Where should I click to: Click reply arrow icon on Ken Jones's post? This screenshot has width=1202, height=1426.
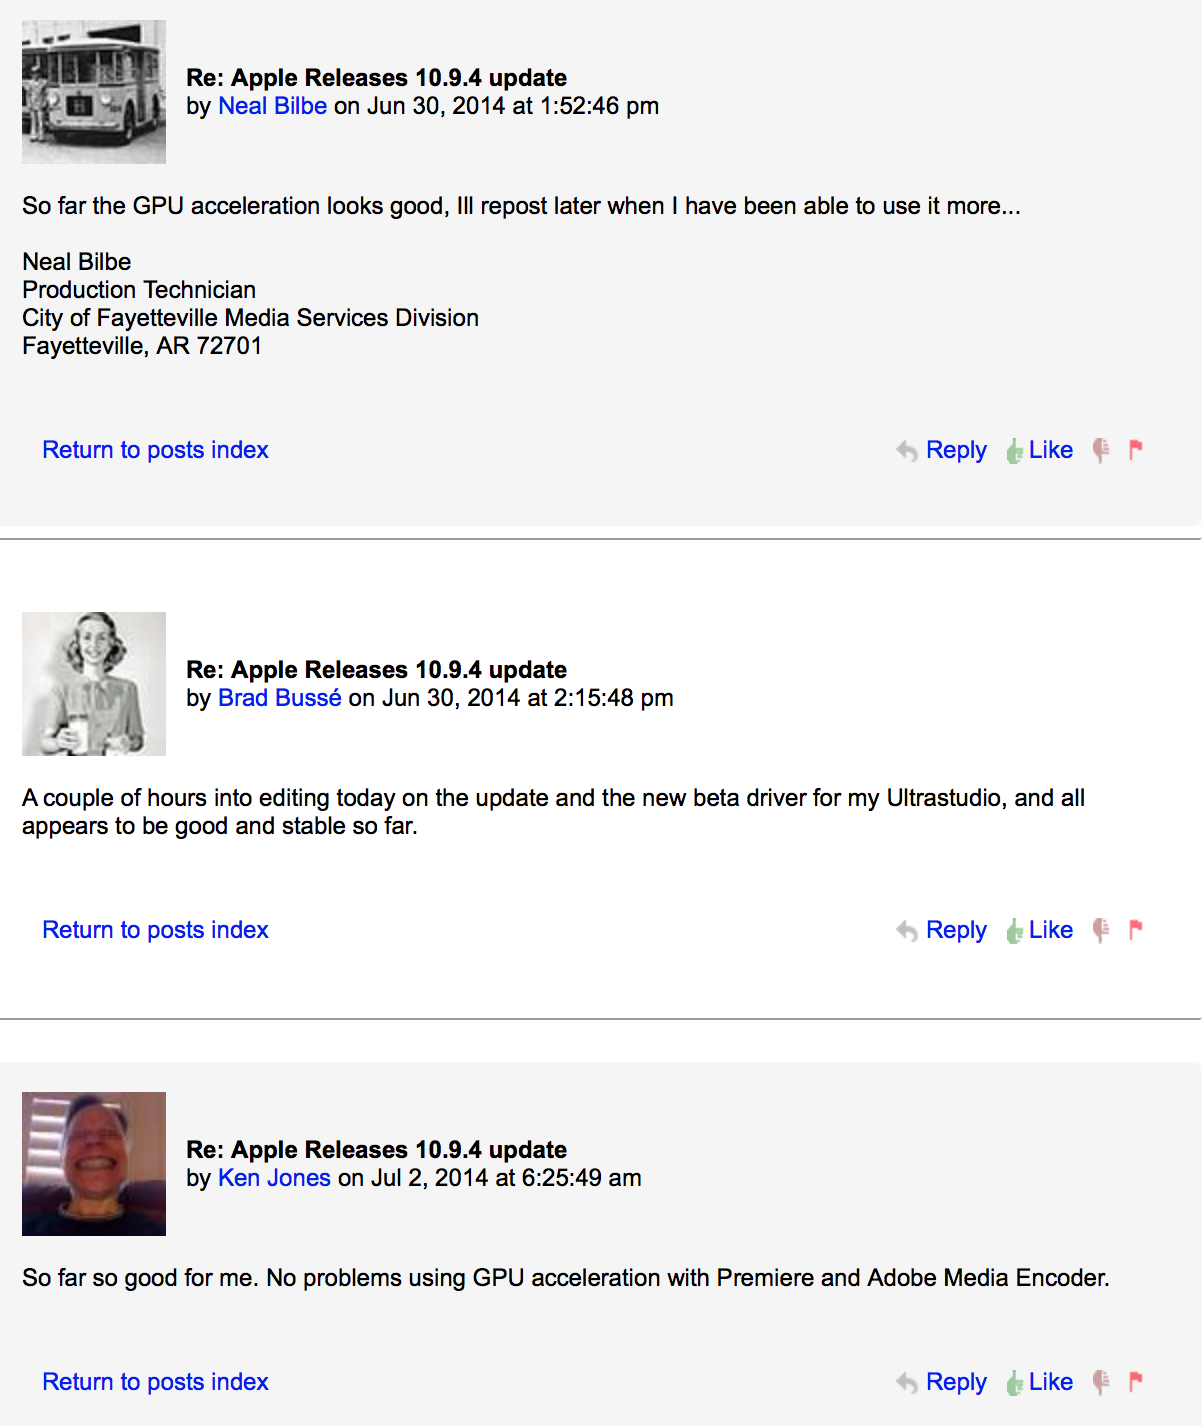[x=907, y=1383]
